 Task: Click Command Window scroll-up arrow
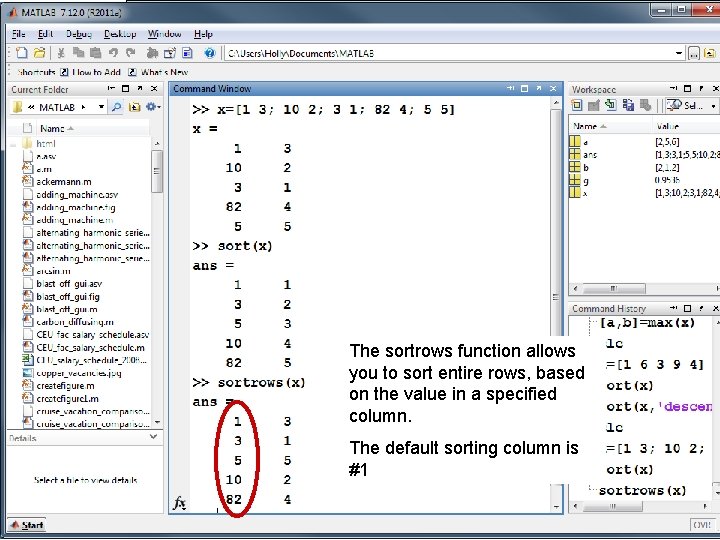tap(556, 103)
